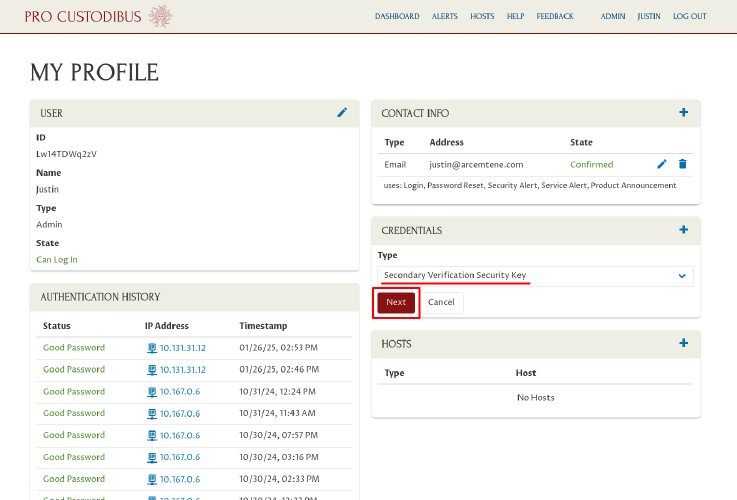
Task: Click Good Password status for 01/26/25, 02:53 PM
Action: tap(74, 348)
